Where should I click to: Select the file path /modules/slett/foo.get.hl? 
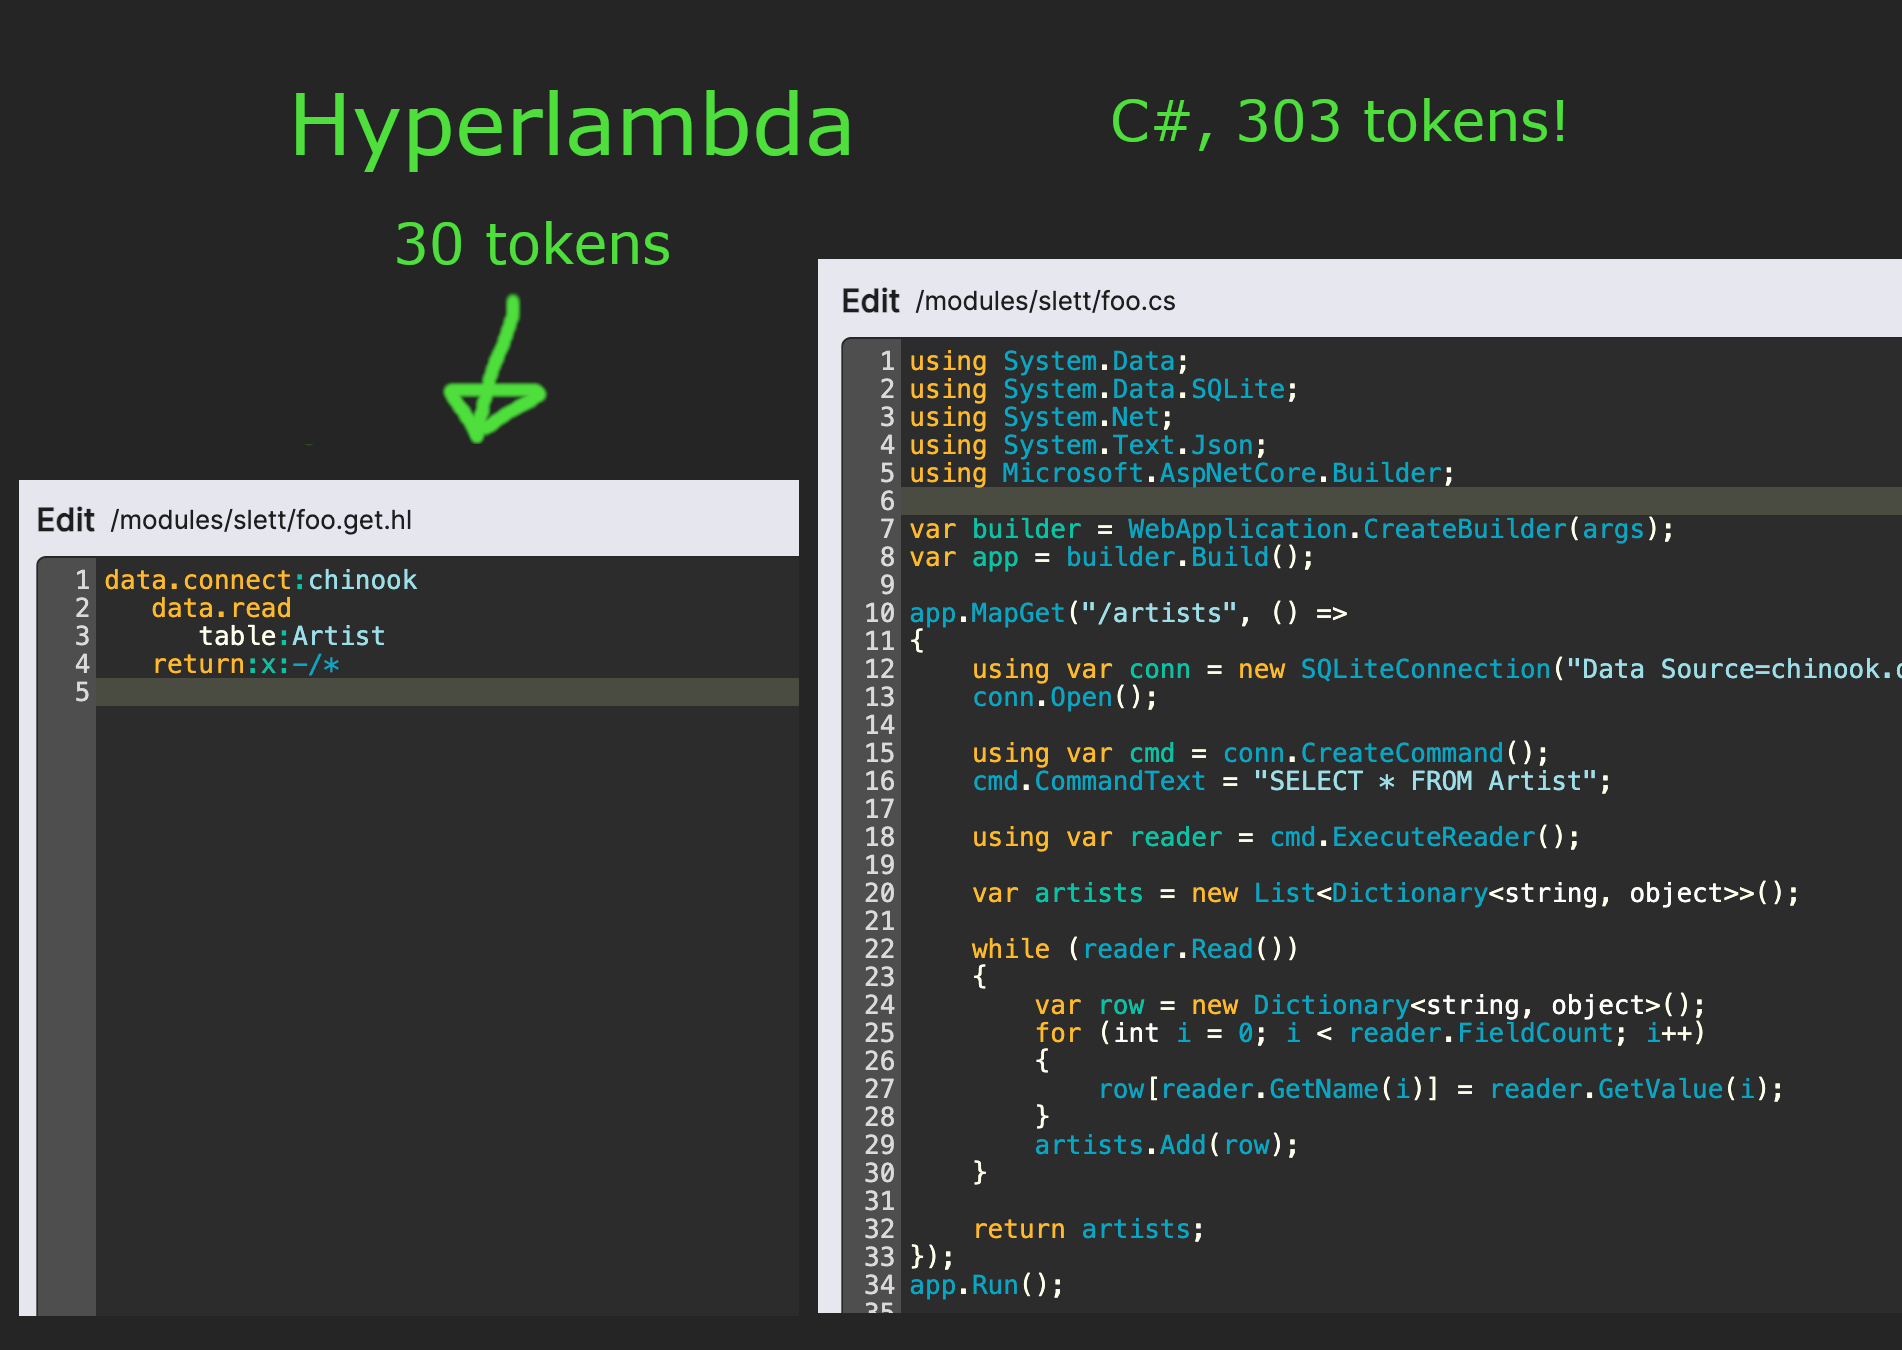pyautogui.click(x=263, y=520)
